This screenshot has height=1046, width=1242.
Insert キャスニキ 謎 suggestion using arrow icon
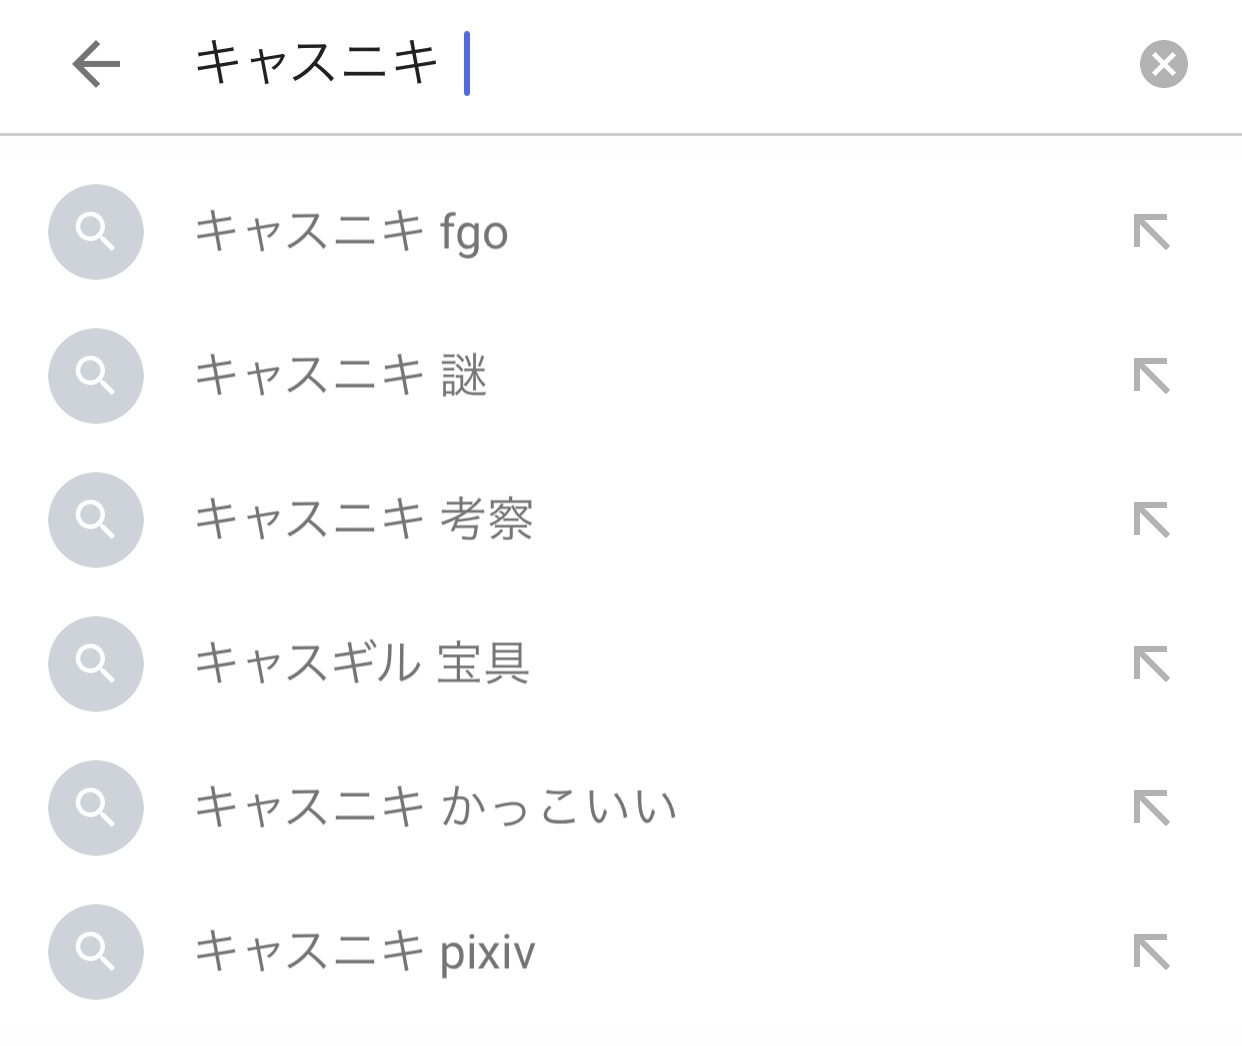click(1151, 376)
